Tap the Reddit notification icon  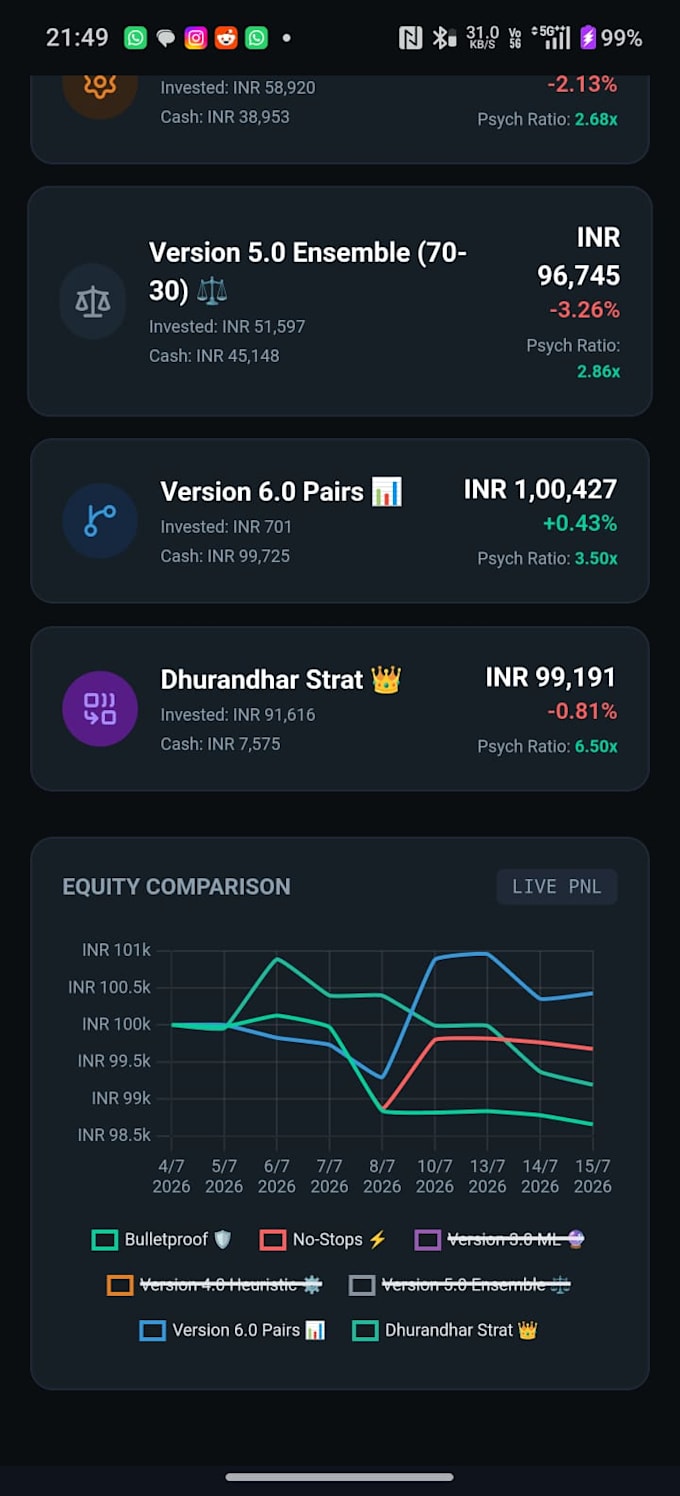point(226,38)
